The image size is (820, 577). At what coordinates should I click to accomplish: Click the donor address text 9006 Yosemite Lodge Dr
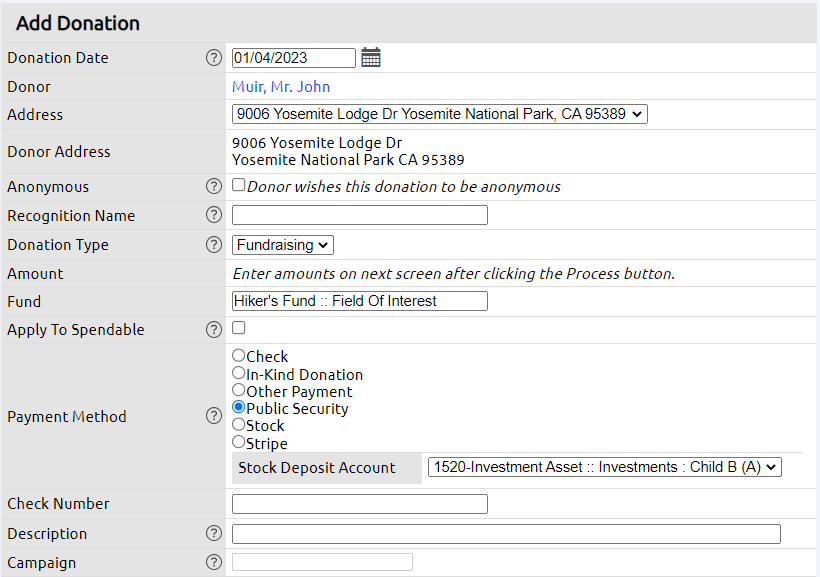pyautogui.click(x=317, y=143)
